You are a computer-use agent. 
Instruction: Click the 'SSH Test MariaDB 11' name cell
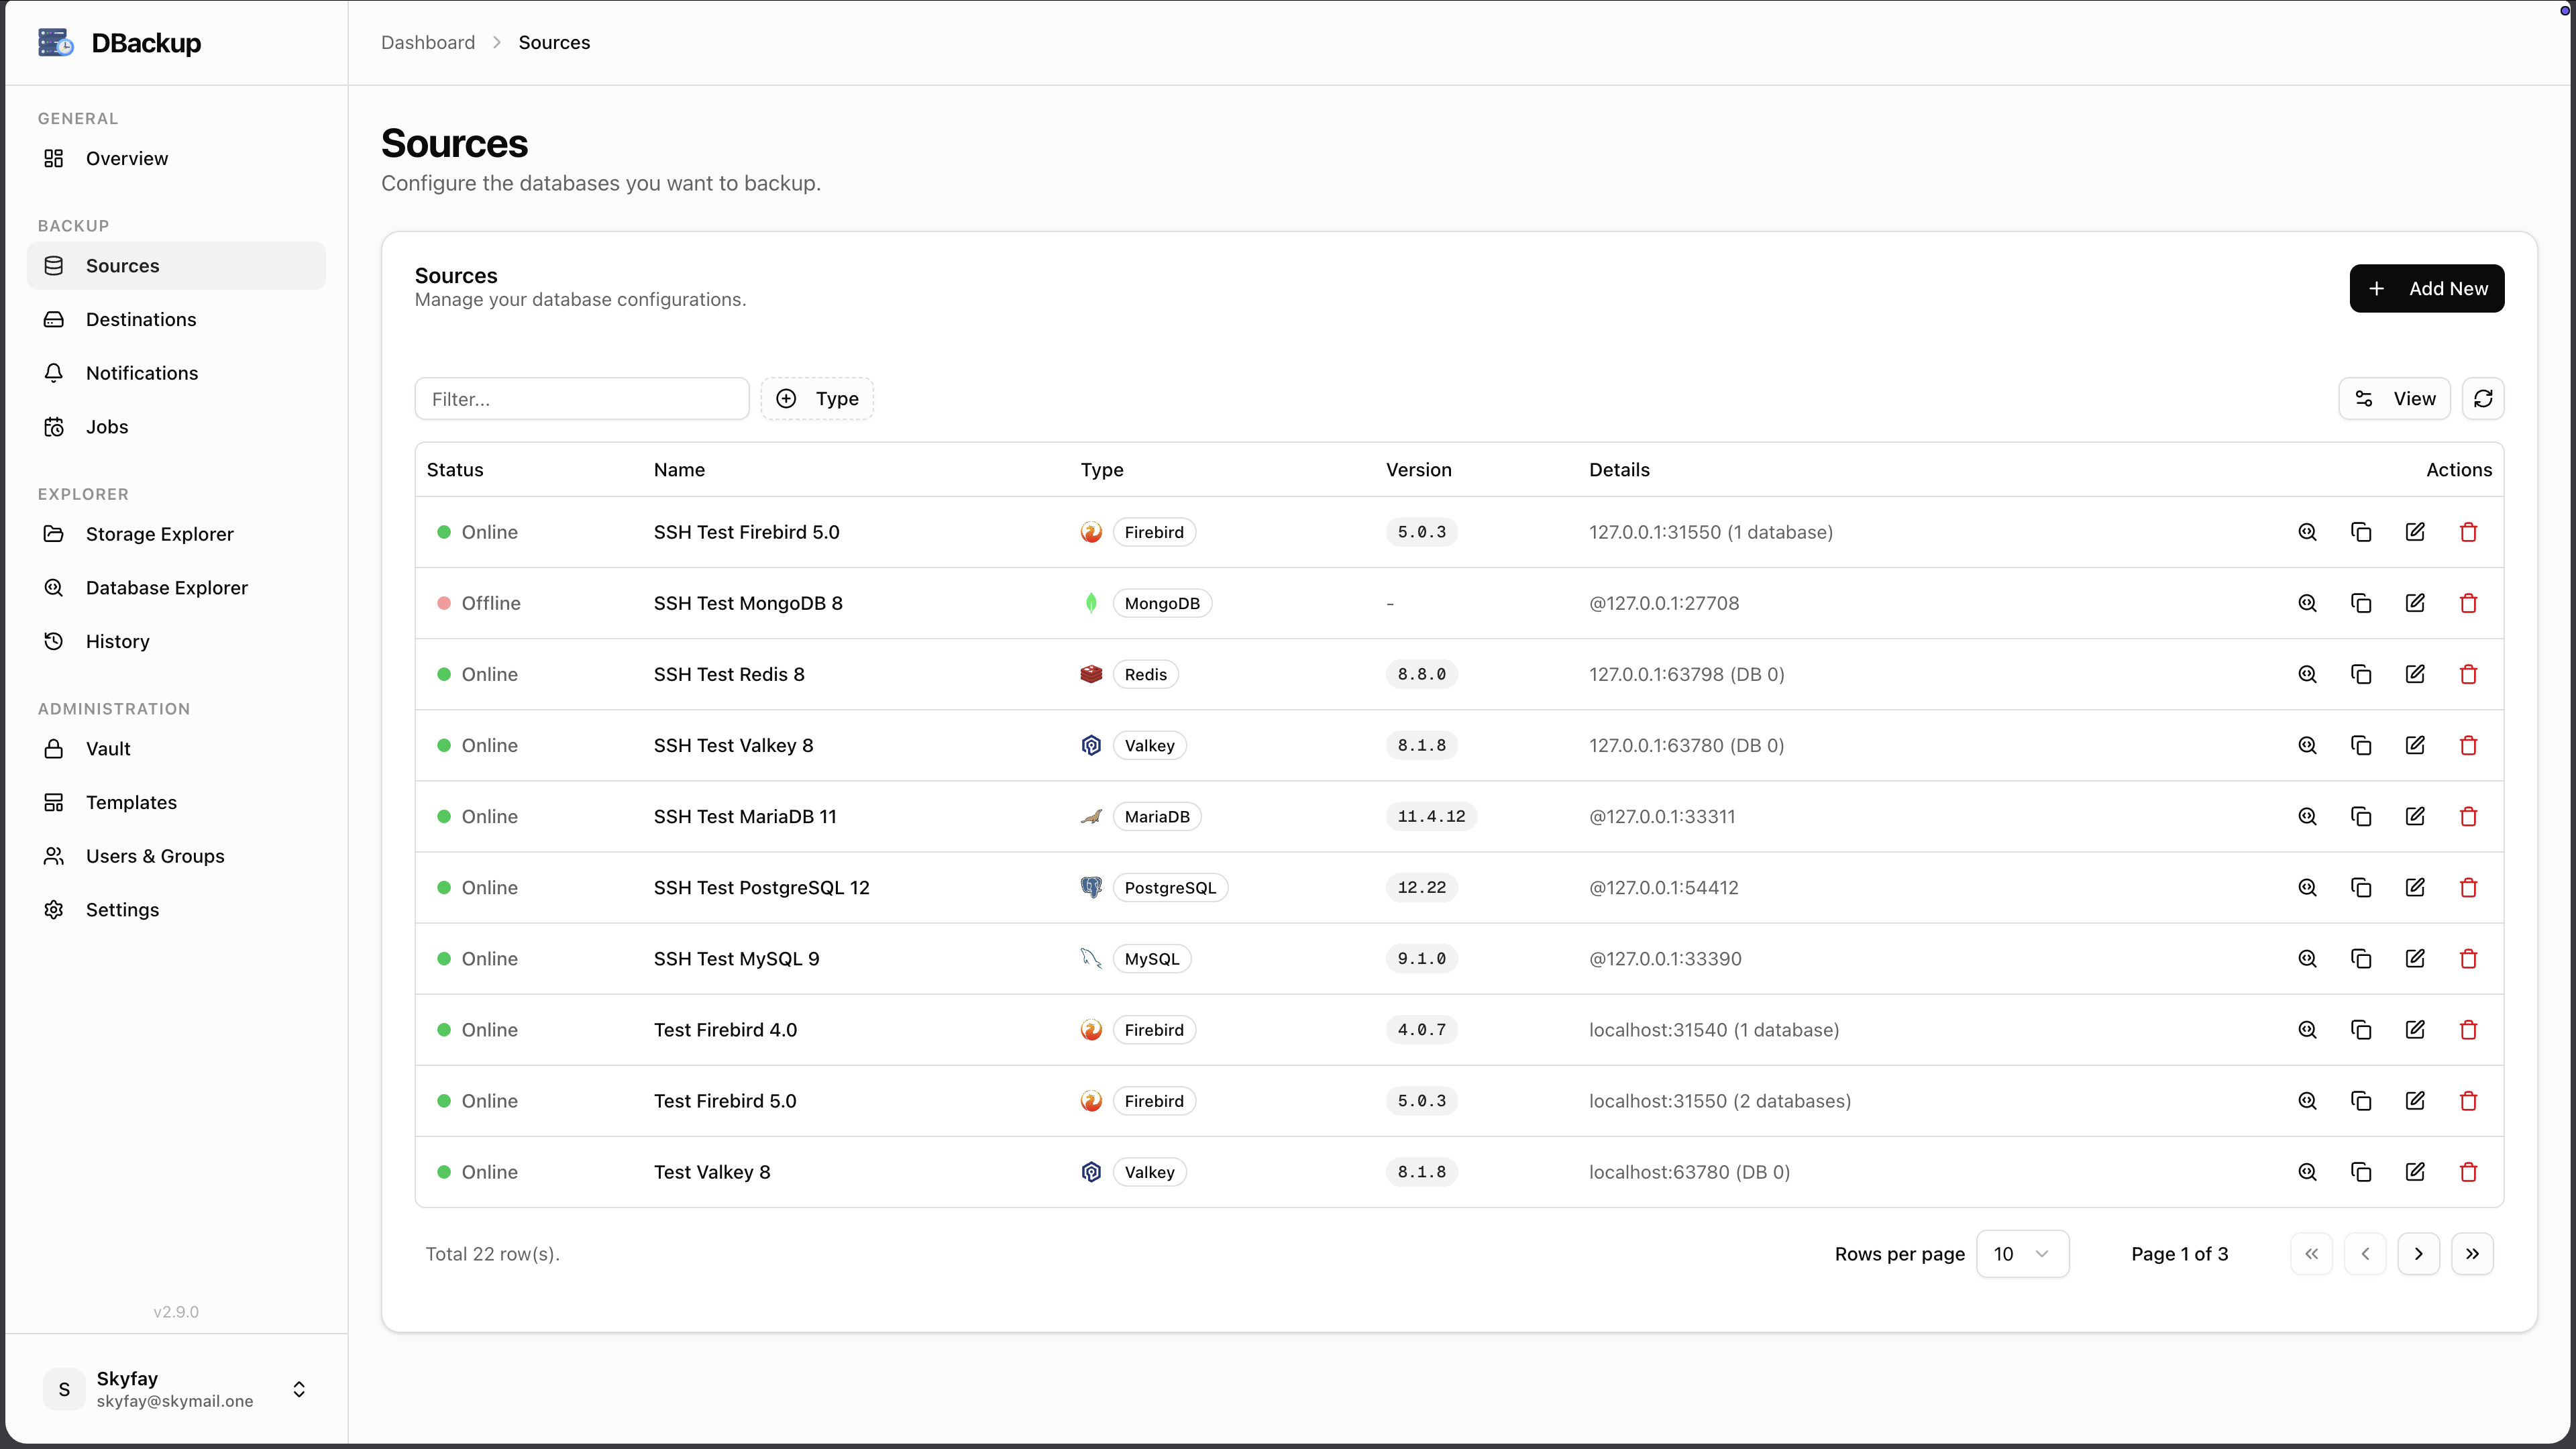(745, 816)
